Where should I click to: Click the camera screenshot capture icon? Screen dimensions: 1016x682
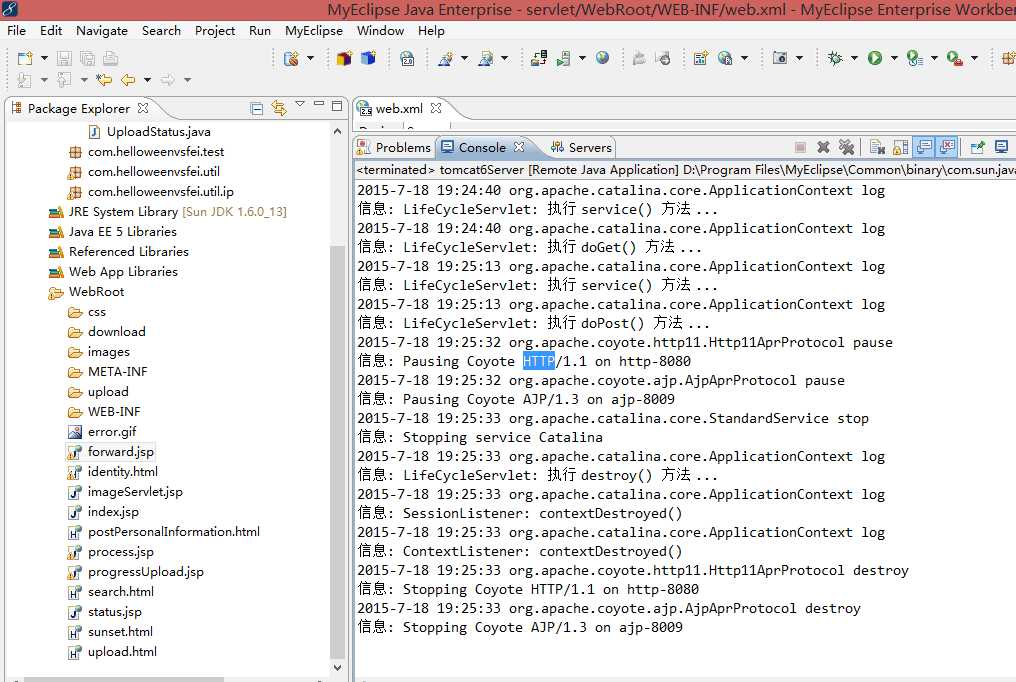pos(780,58)
